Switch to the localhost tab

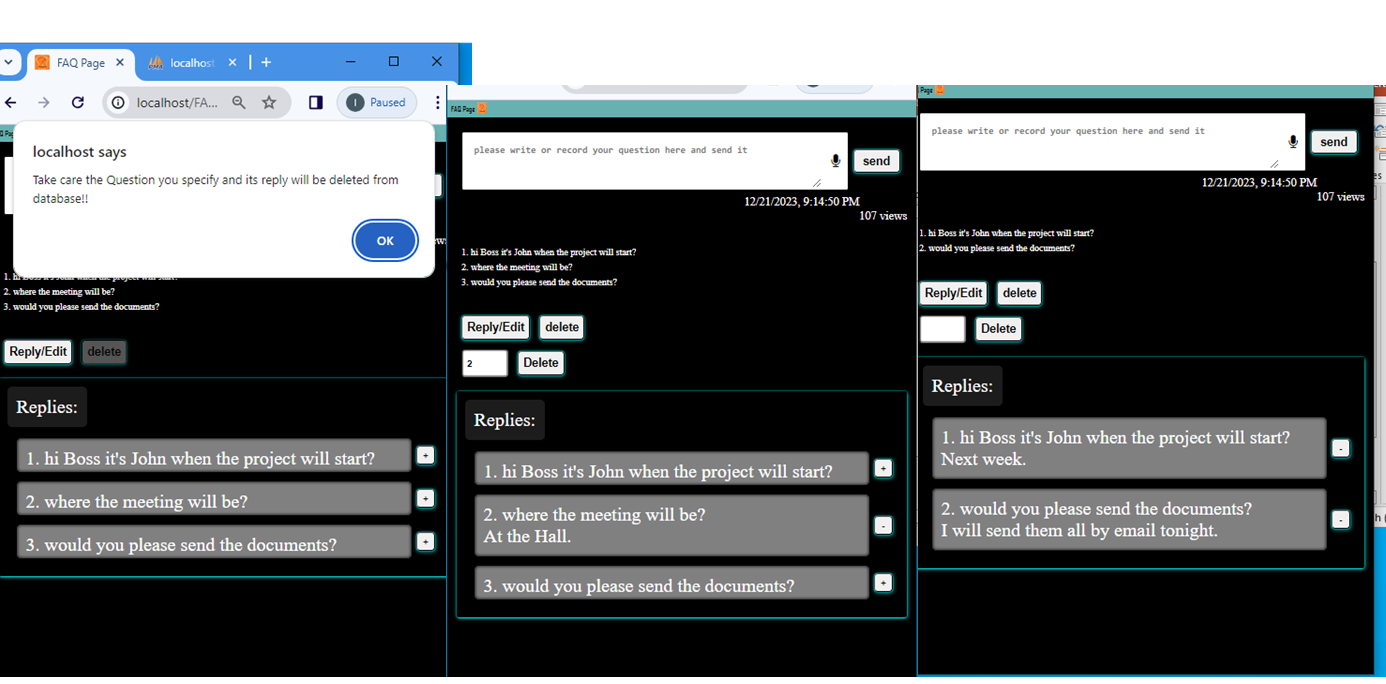pos(185,62)
